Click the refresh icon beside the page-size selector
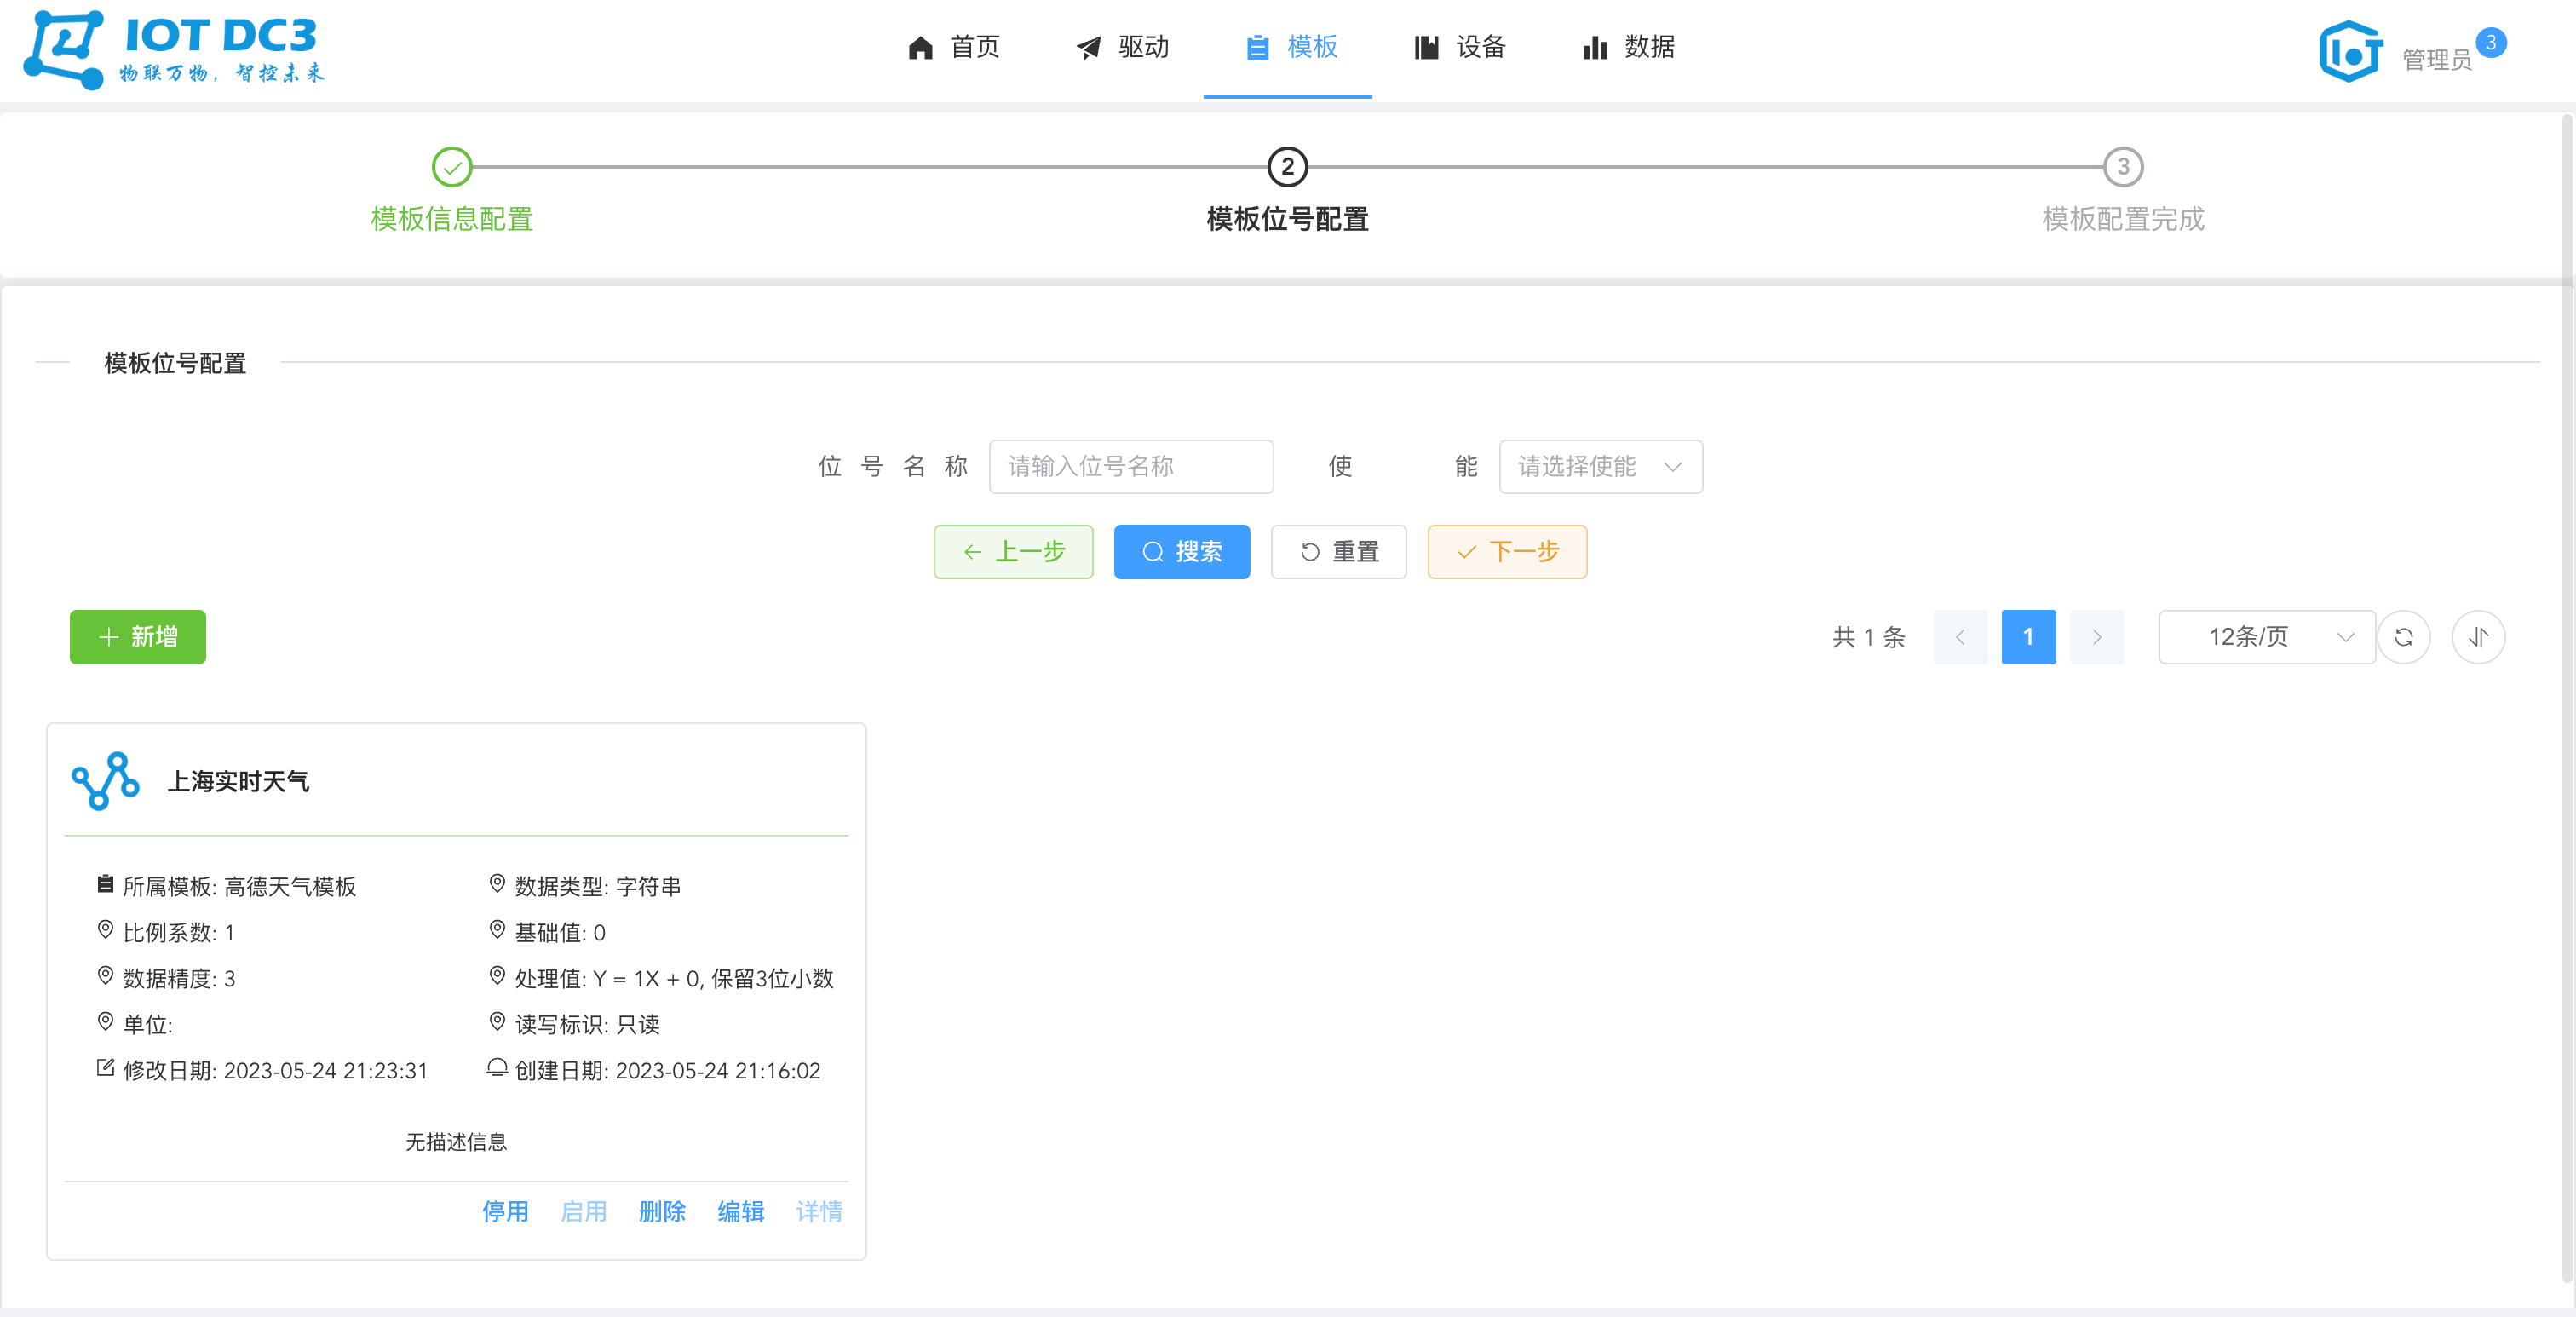The image size is (2576, 1317). coord(2404,637)
